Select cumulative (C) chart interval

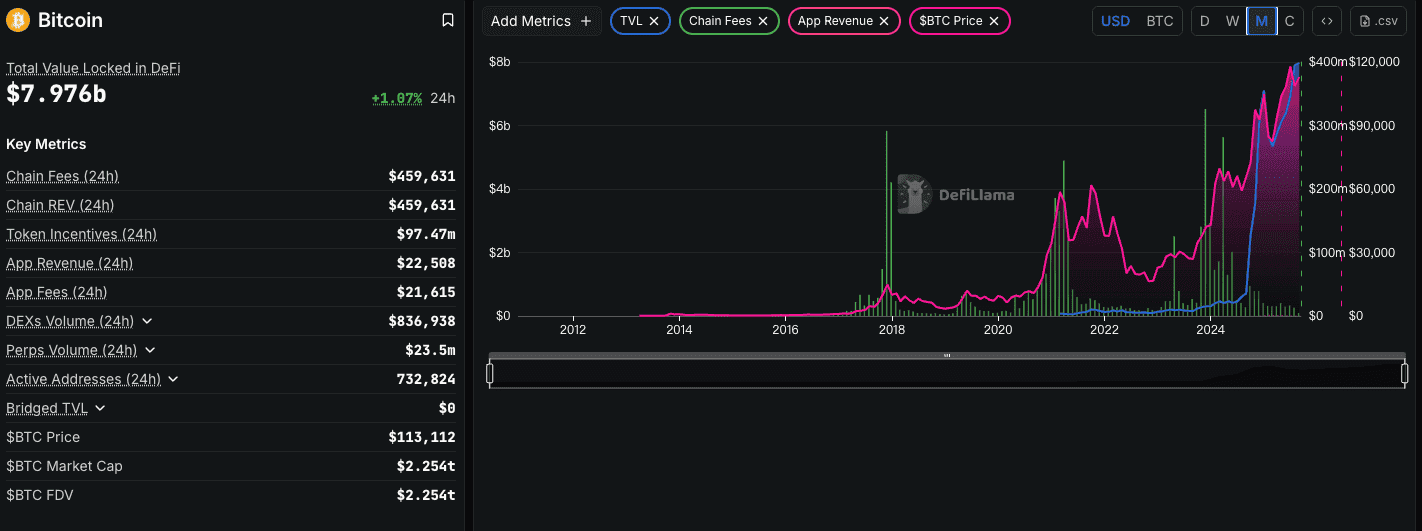tap(1289, 20)
